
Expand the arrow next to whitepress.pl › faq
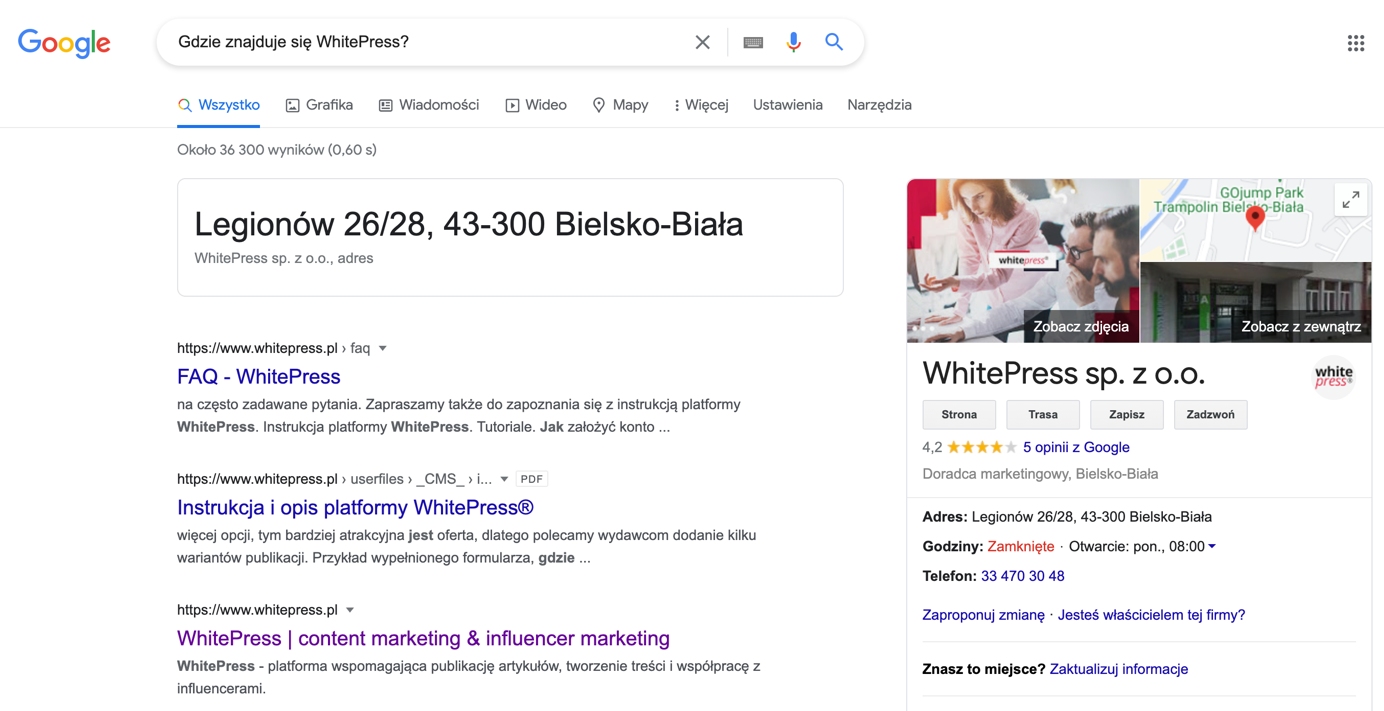coord(383,349)
